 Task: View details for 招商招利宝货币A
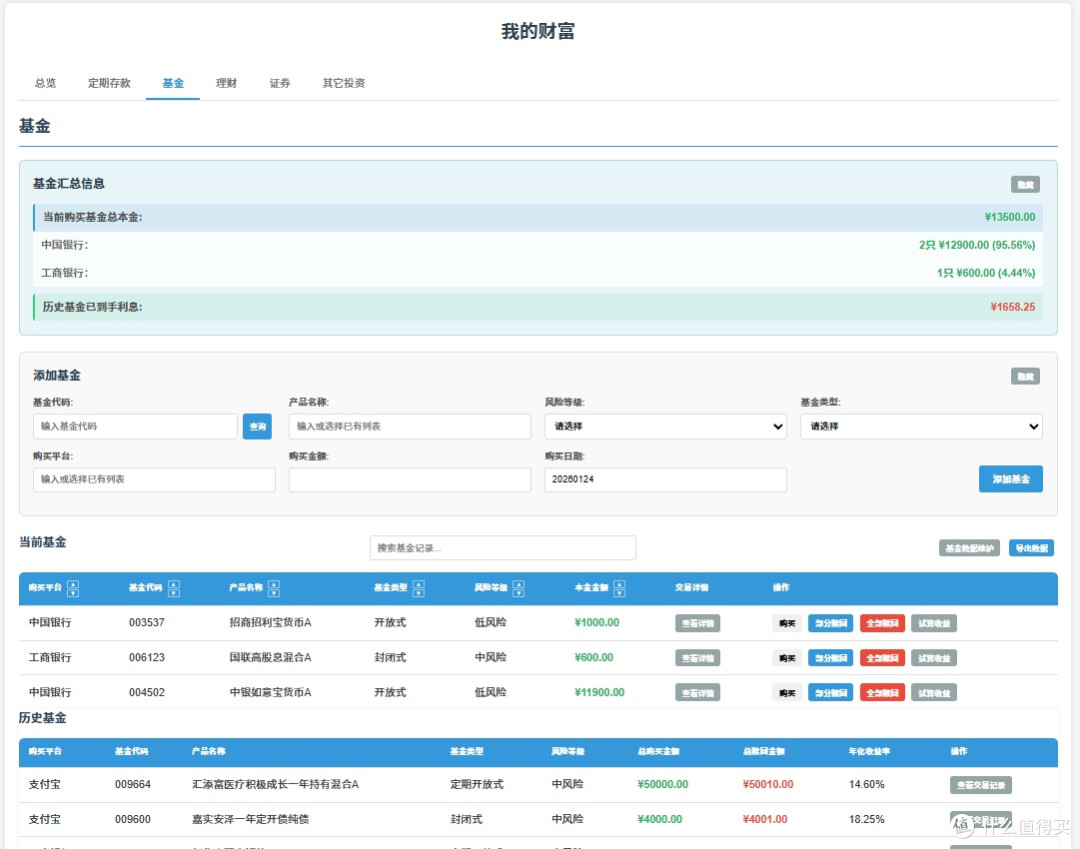tap(697, 623)
